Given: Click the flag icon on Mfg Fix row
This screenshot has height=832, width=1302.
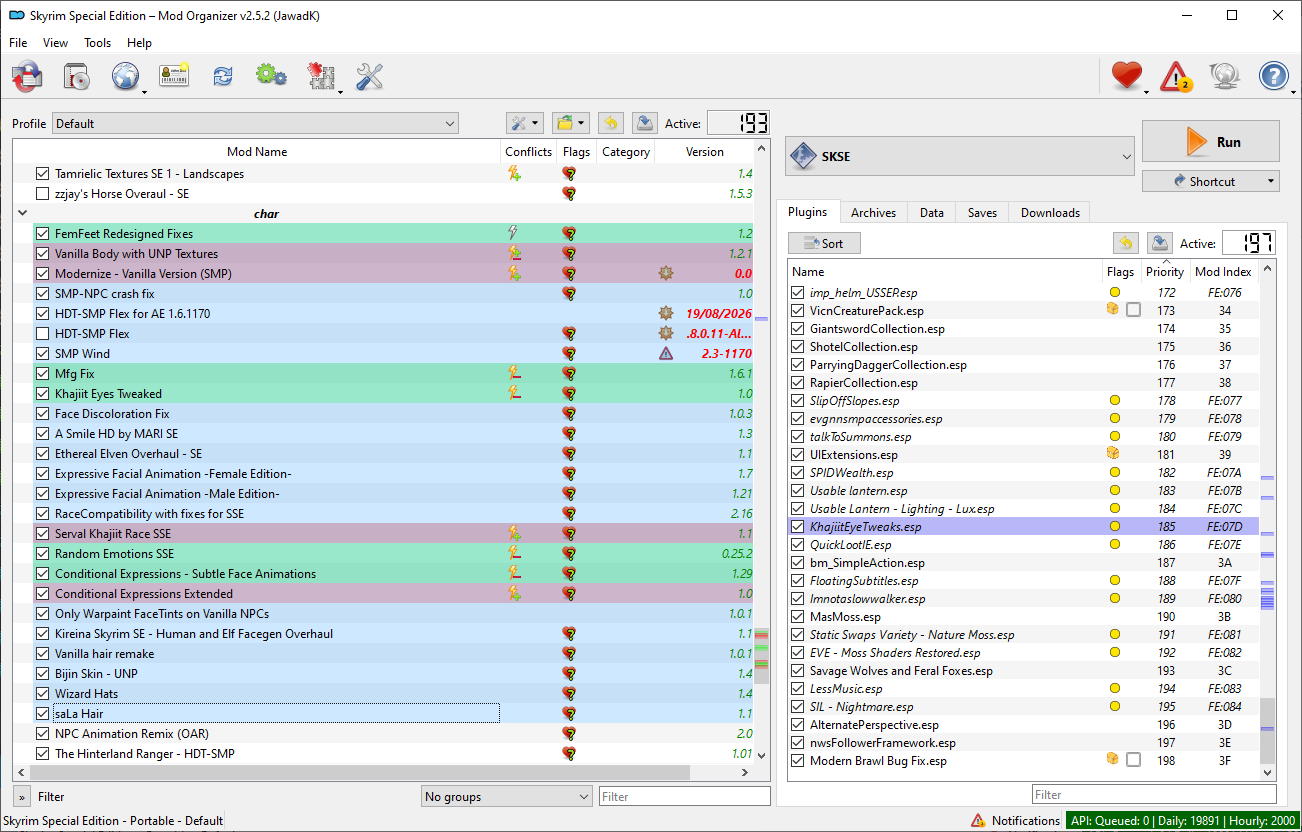Looking at the screenshot, I should tap(569, 373).
